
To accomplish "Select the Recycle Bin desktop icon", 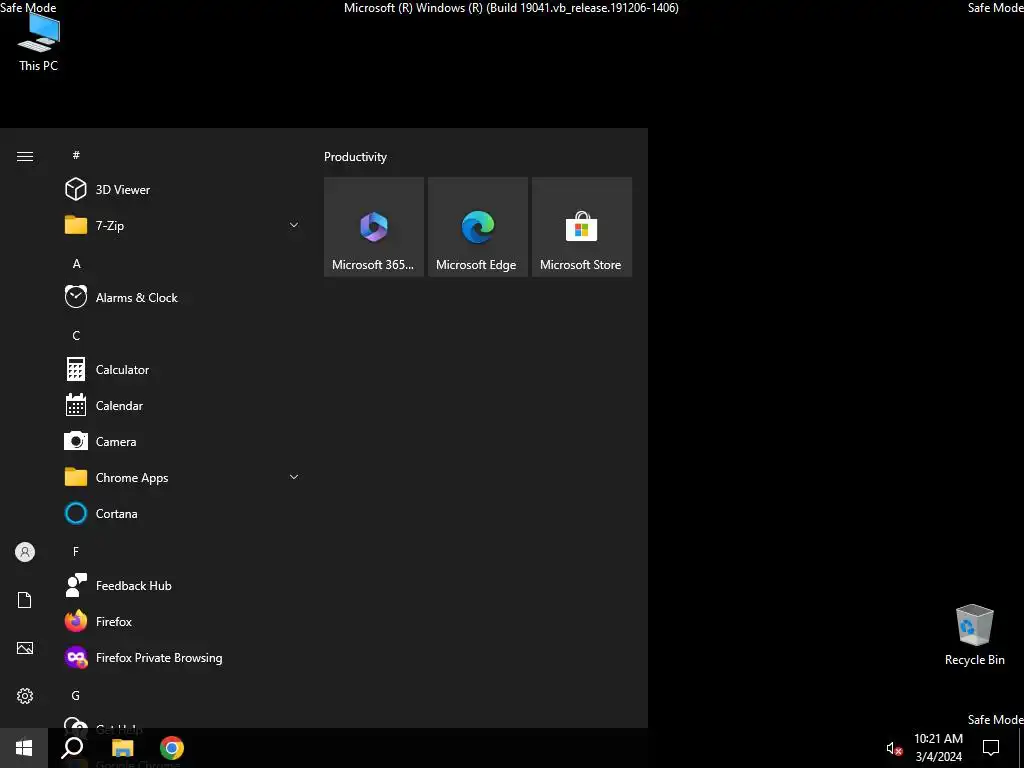I will (974, 635).
